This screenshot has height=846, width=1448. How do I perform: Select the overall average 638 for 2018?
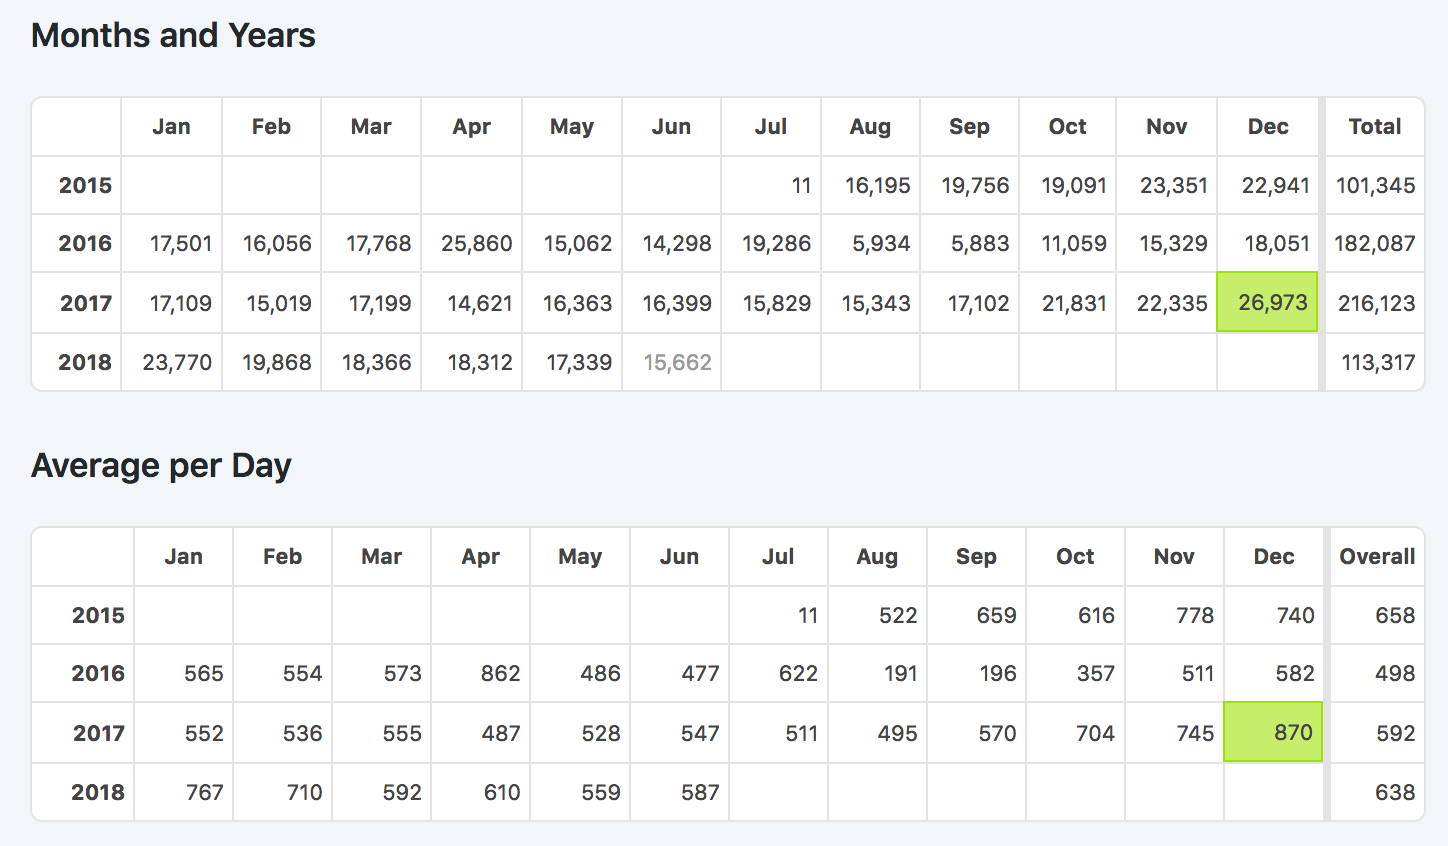click(x=1394, y=792)
